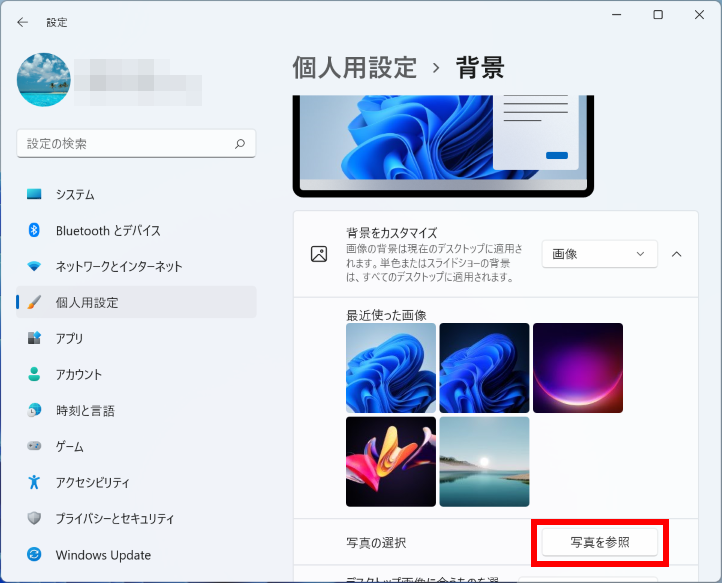Image resolution: width=722 pixels, height=583 pixels.
Task: Click the privacy shield icon
Action: (34, 518)
